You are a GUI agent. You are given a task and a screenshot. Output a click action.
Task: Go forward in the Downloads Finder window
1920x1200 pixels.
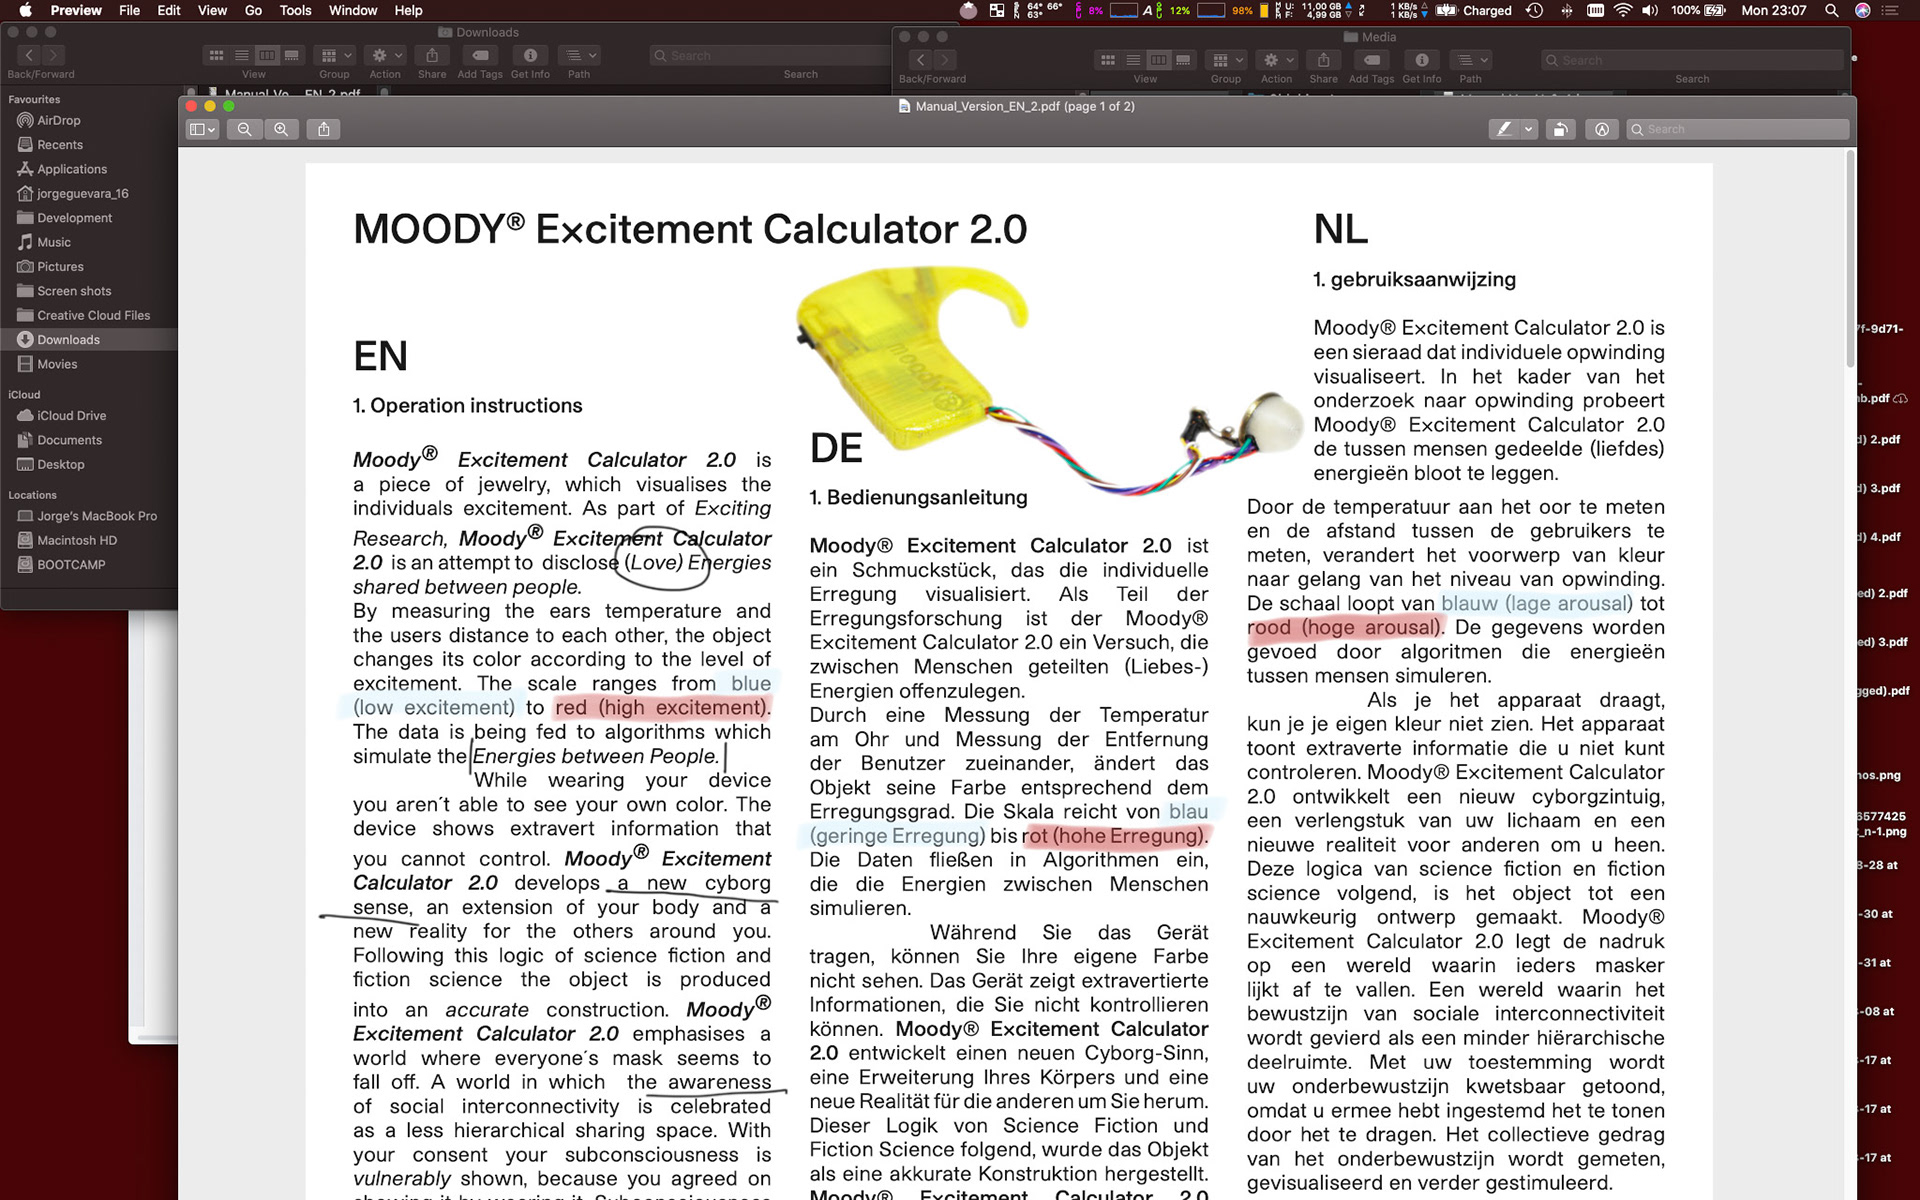[x=53, y=55]
